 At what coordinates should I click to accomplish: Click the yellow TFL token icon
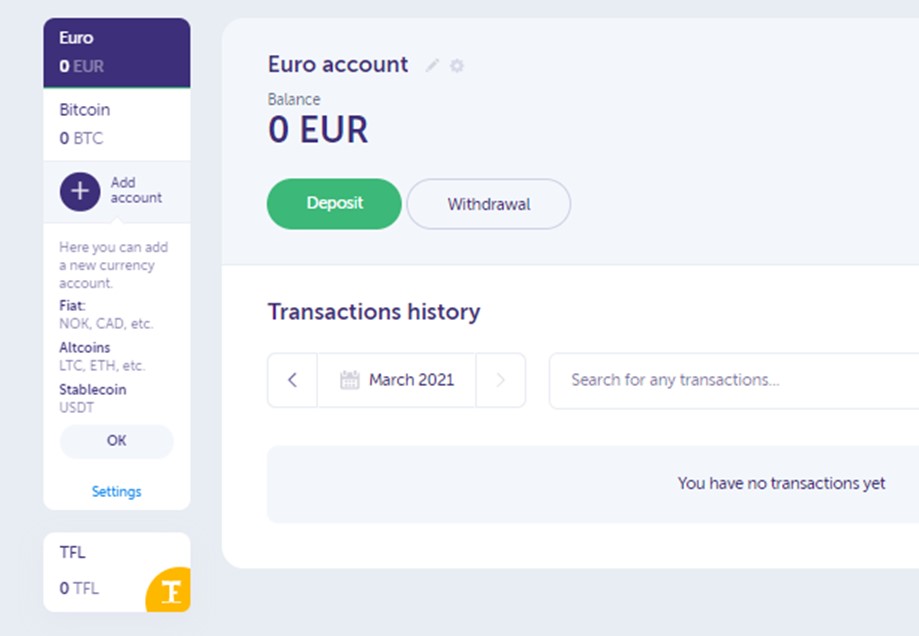pyautogui.click(x=169, y=590)
